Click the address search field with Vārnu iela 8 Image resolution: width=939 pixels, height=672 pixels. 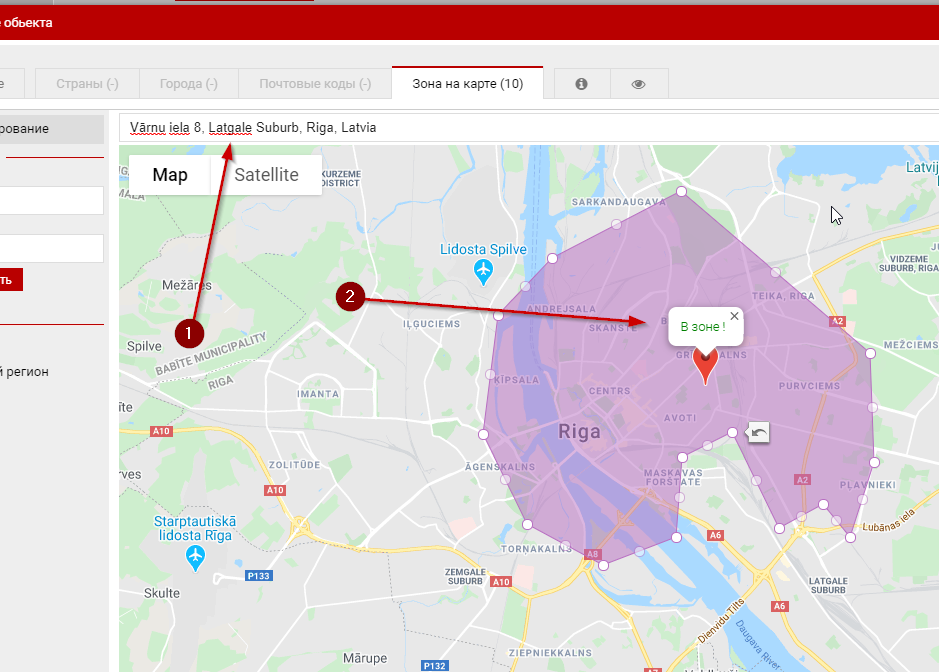pyautogui.click(x=529, y=128)
